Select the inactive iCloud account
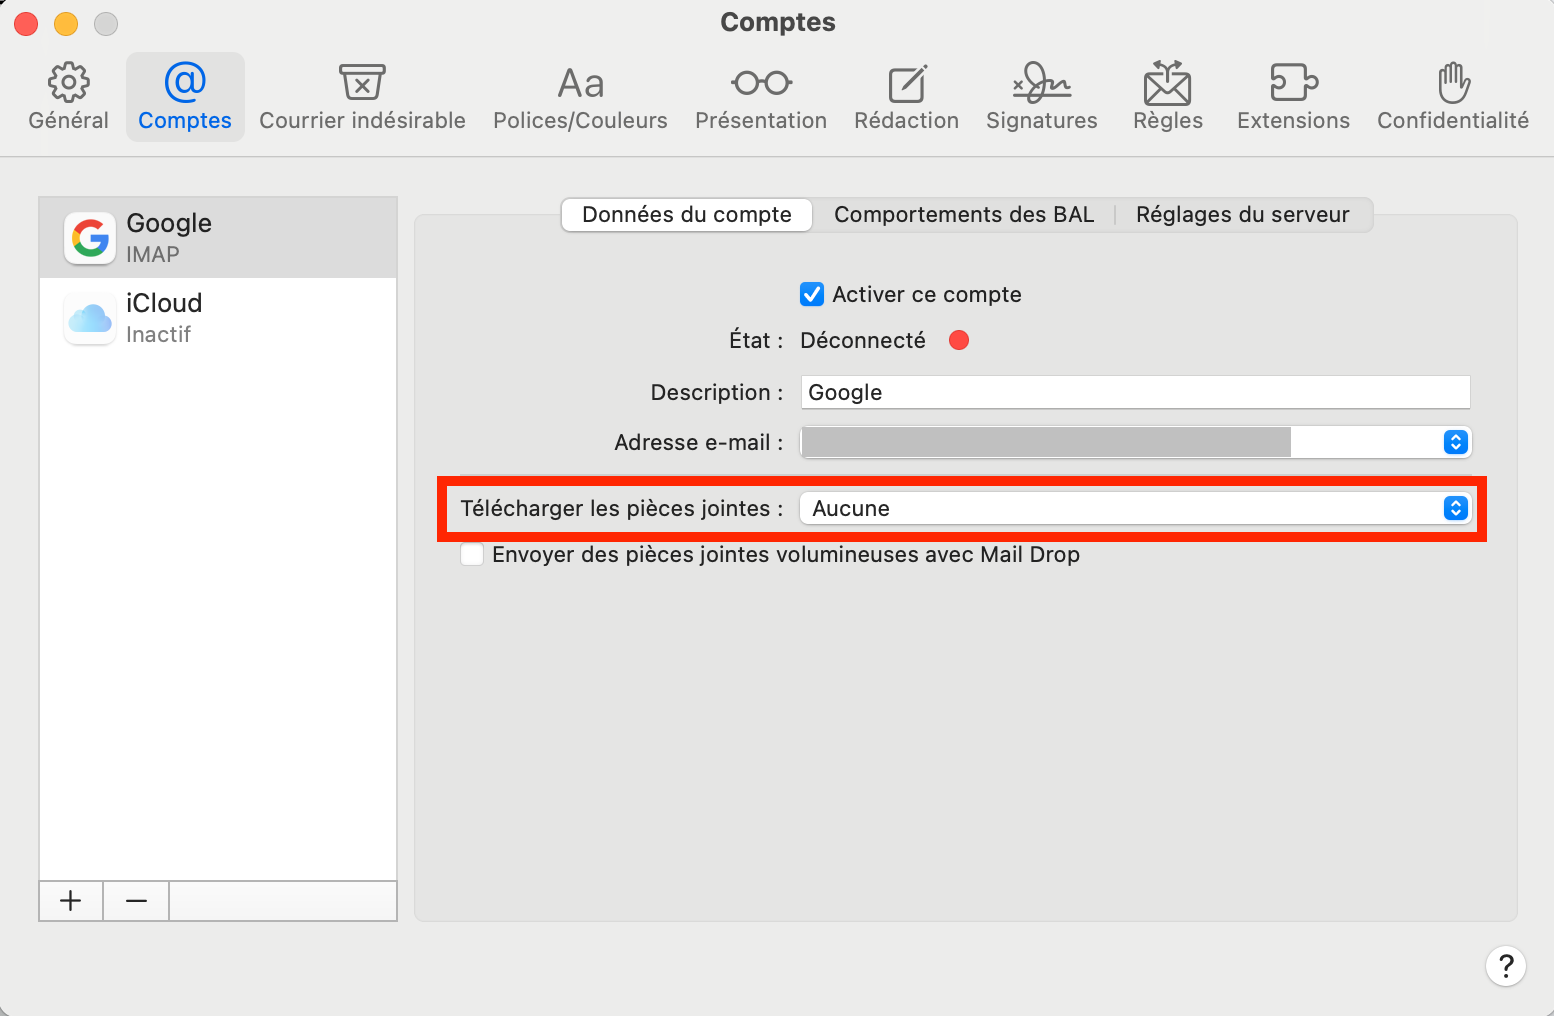The image size is (1554, 1016). click(x=218, y=318)
